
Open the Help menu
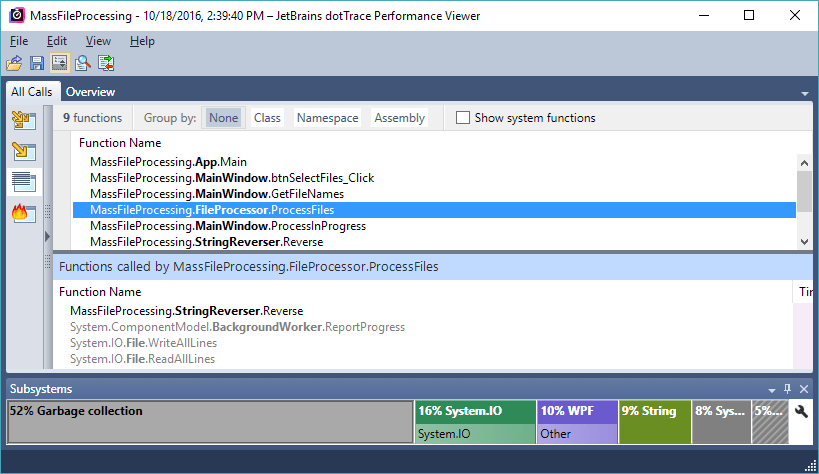142,41
